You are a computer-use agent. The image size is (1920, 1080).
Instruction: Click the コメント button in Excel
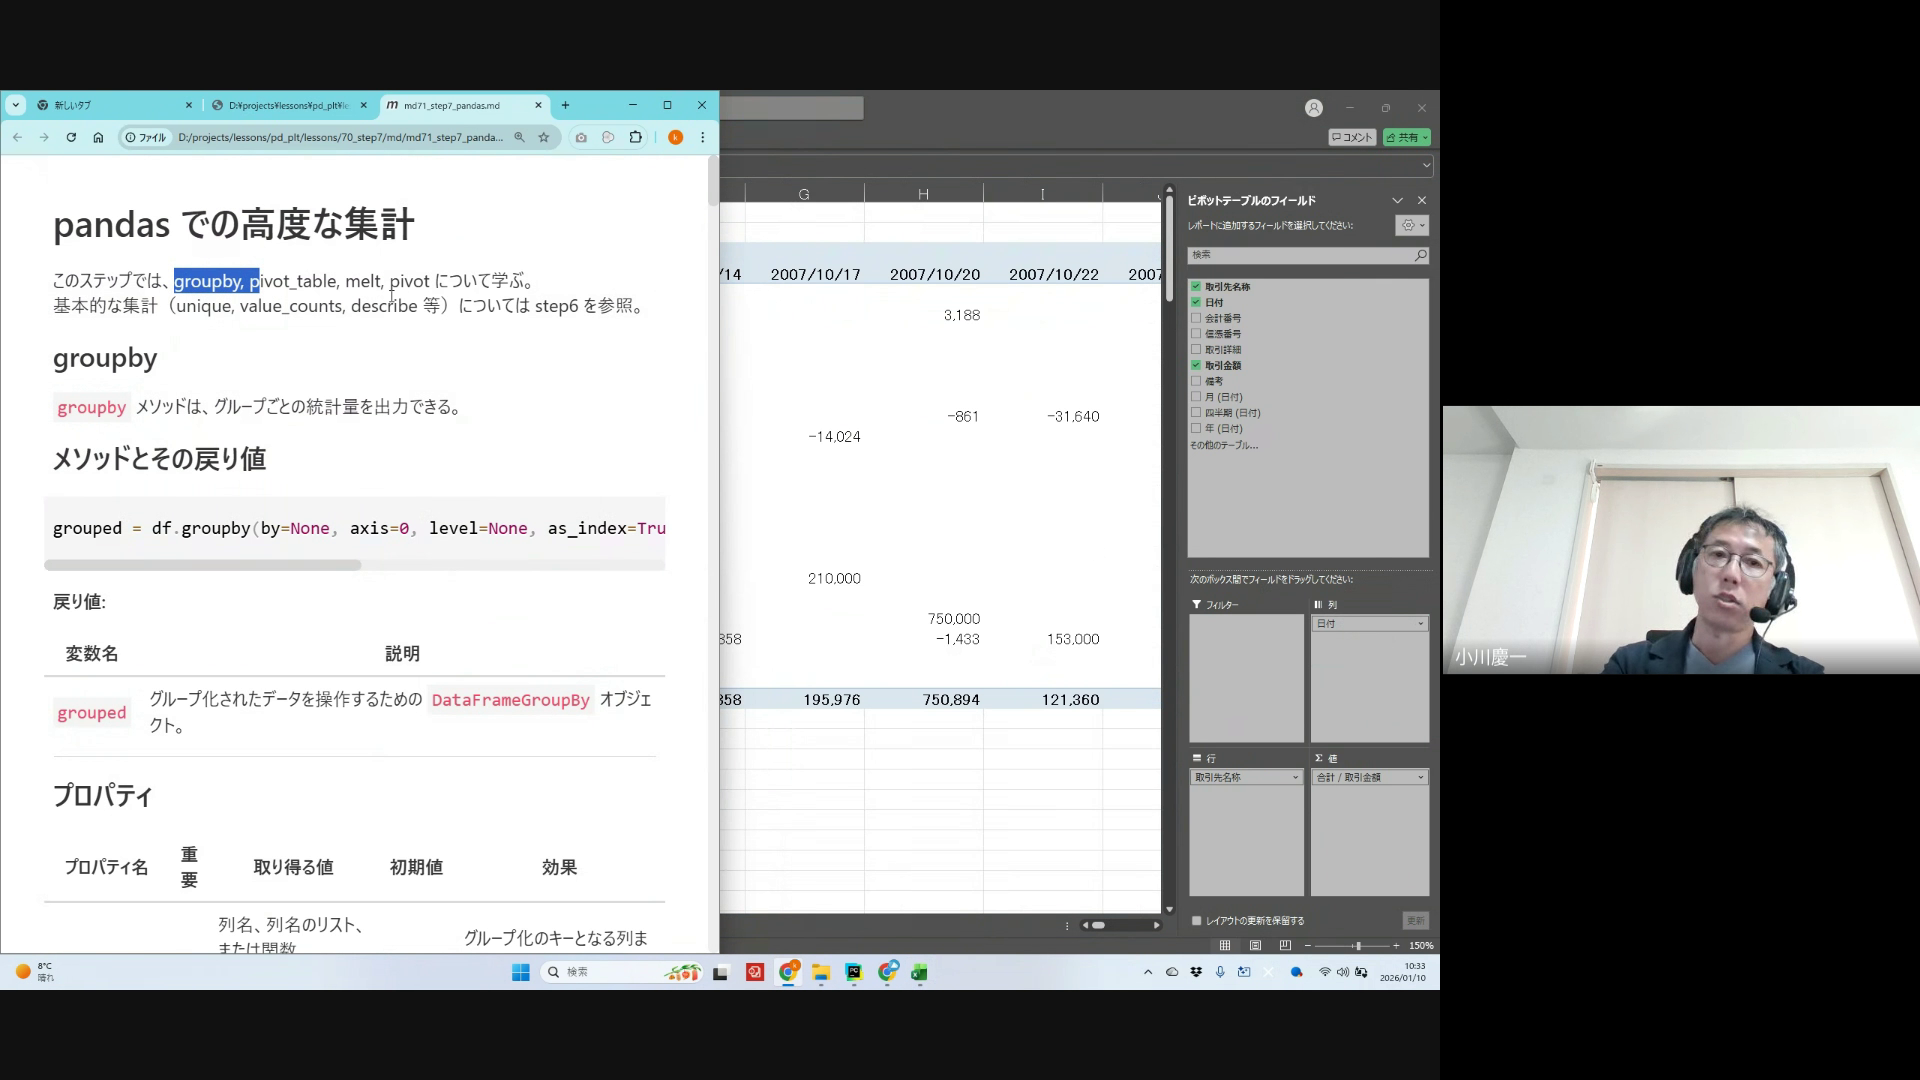(1352, 138)
